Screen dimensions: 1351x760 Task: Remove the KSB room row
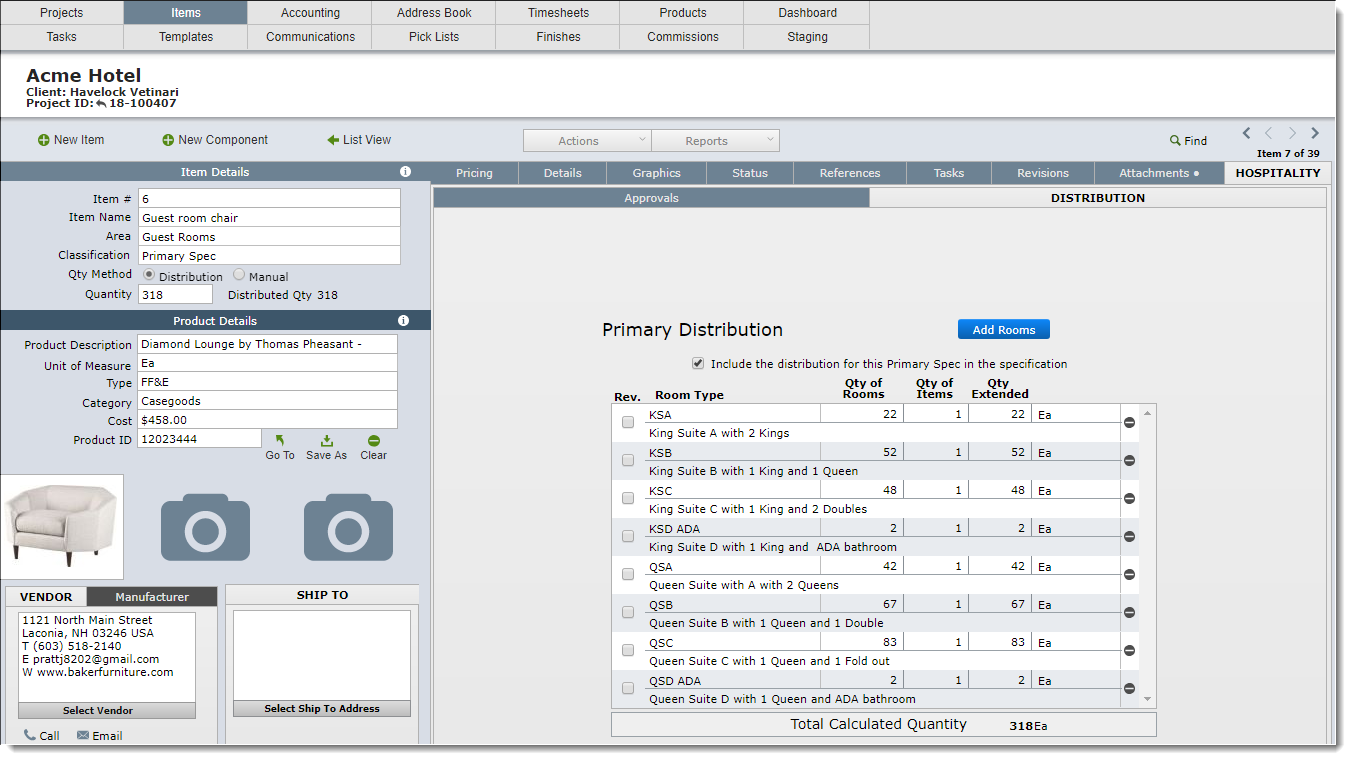pyautogui.click(x=1129, y=461)
